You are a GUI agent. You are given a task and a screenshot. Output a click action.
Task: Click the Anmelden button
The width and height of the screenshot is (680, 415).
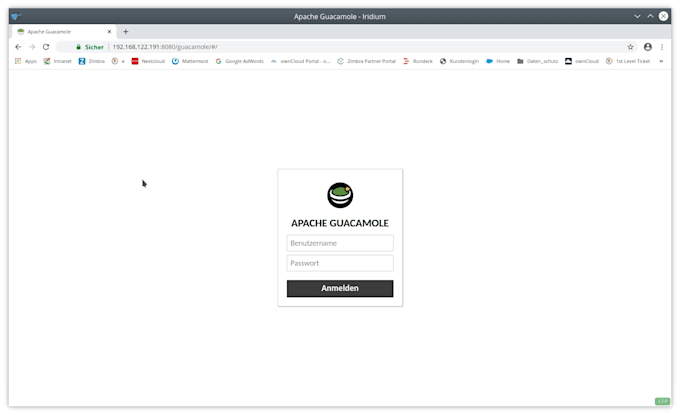click(x=340, y=288)
